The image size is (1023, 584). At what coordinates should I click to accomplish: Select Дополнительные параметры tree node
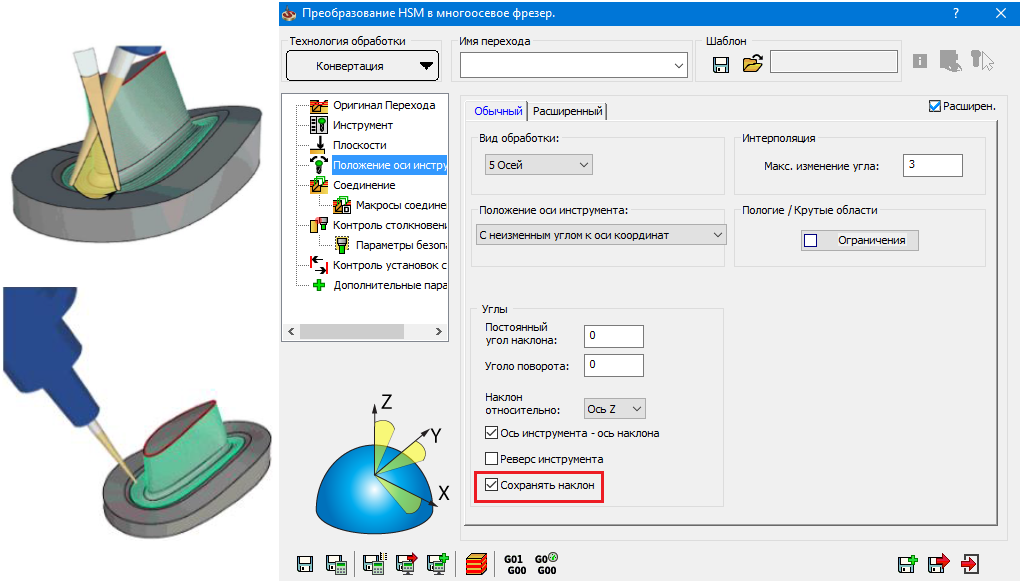tap(389, 285)
